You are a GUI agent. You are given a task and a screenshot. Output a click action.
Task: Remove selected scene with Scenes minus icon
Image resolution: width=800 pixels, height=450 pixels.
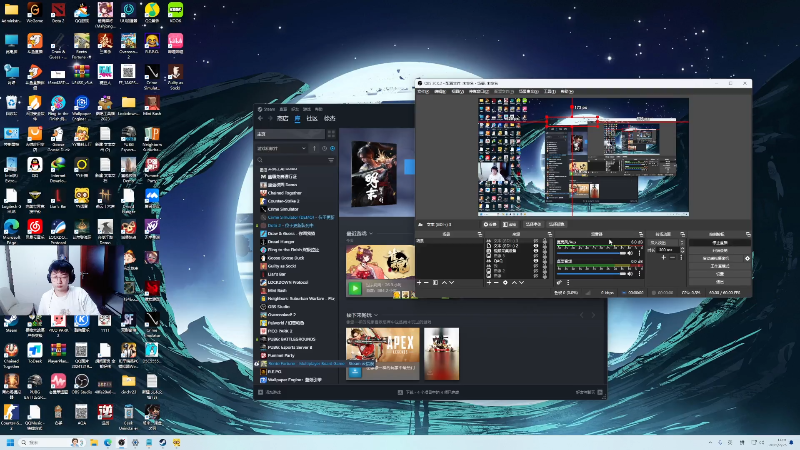pos(426,282)
